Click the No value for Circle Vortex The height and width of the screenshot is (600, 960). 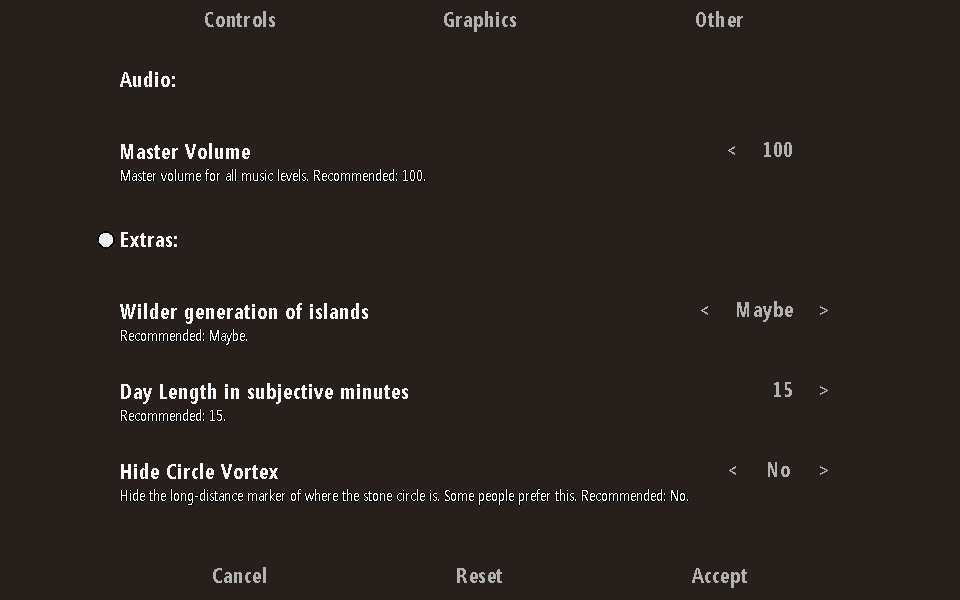[778, 470]
